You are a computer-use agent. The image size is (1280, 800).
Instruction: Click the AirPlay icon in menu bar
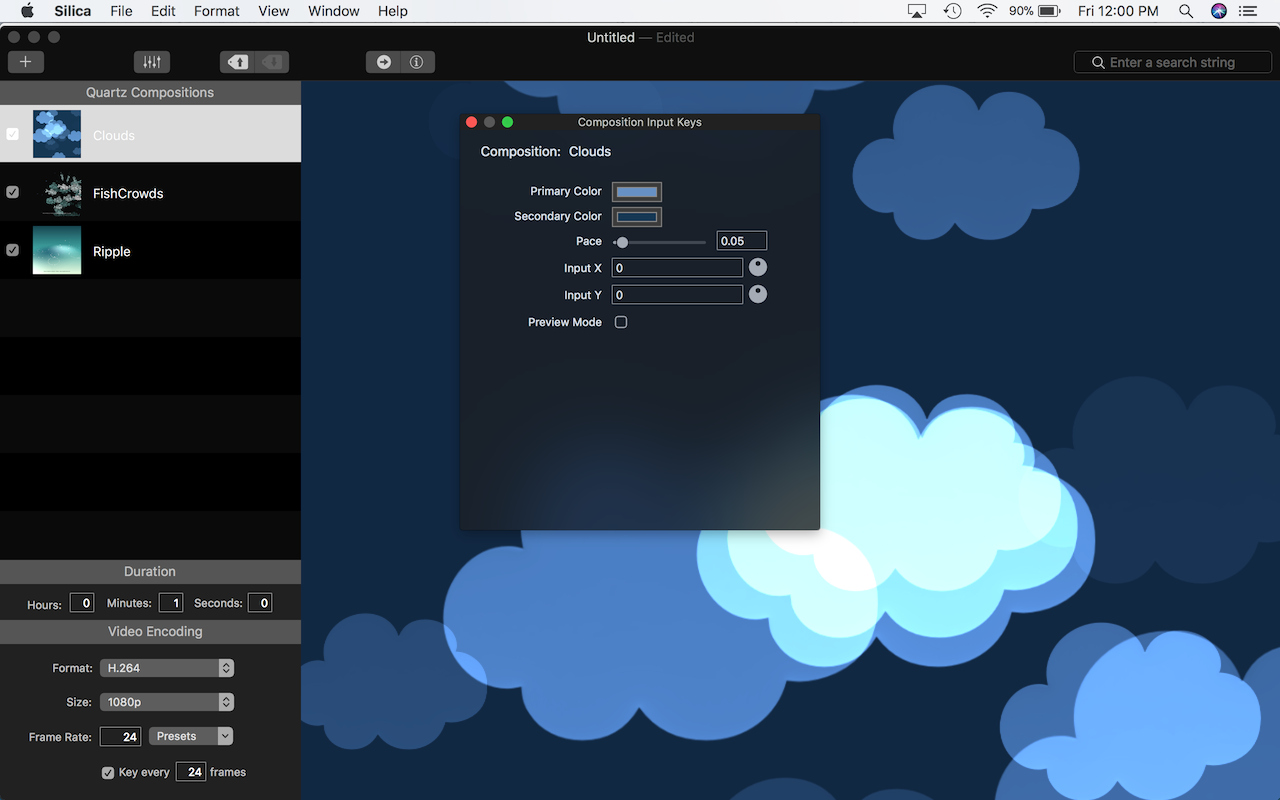click(917, 11)
